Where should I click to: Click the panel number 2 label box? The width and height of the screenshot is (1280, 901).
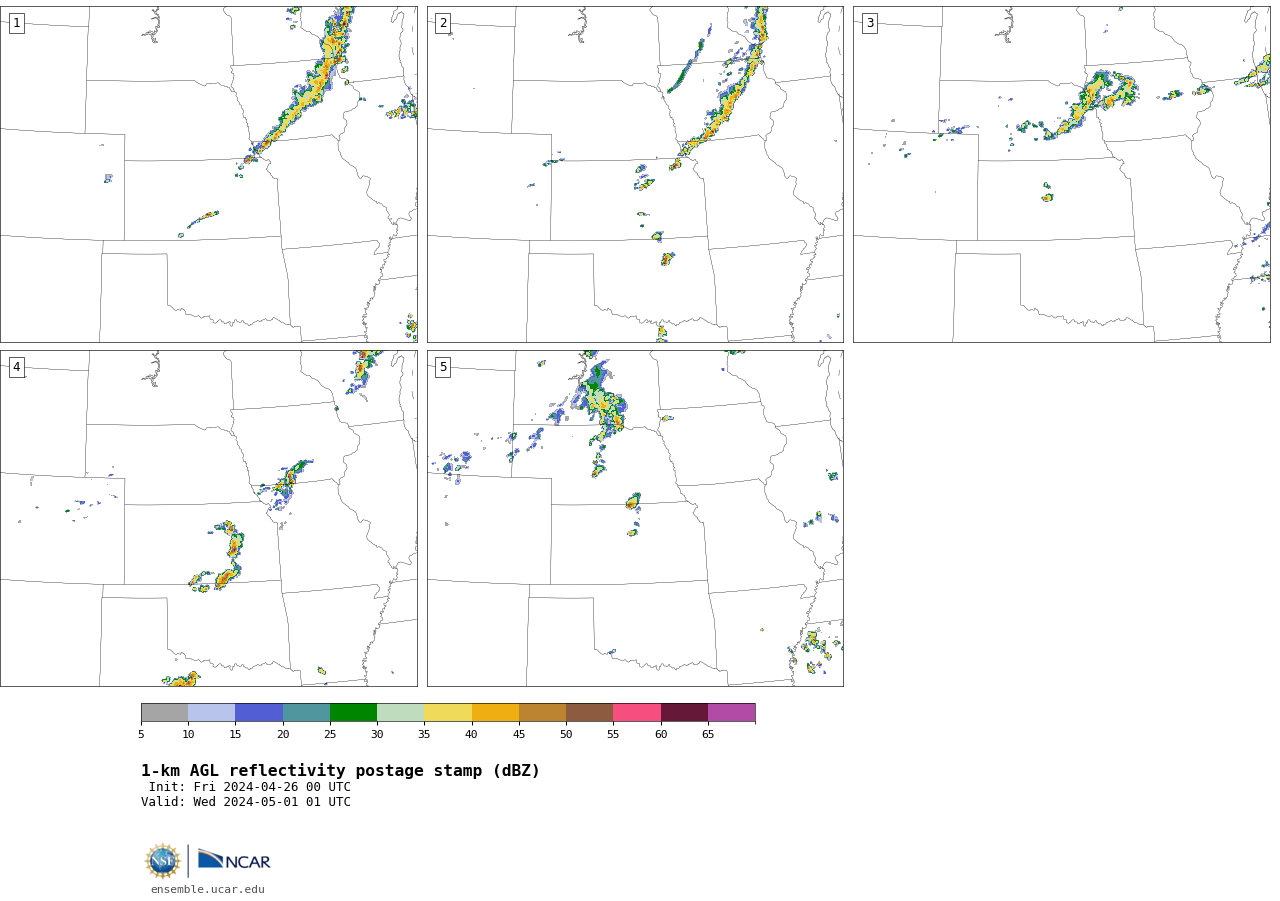pyautogui.click(x=443, y=23)
